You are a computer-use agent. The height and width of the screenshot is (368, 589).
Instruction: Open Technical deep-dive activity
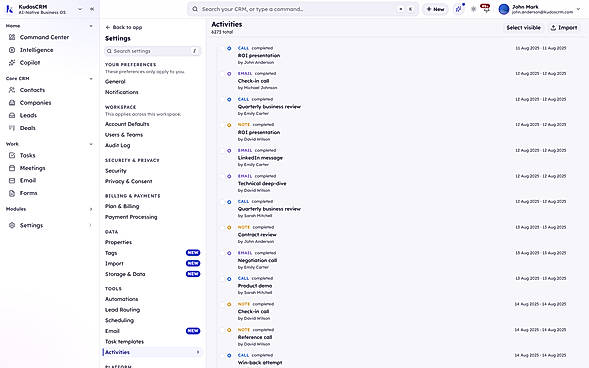262,184
